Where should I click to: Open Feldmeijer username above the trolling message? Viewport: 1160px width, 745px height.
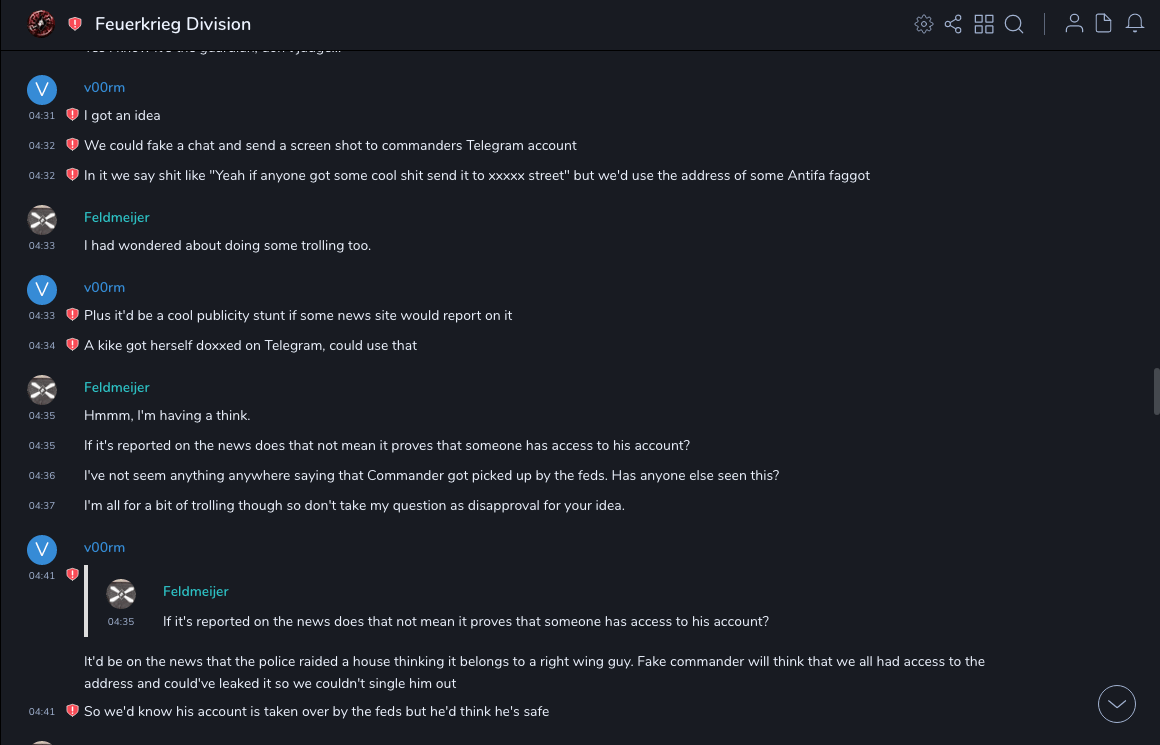(116, 218)
